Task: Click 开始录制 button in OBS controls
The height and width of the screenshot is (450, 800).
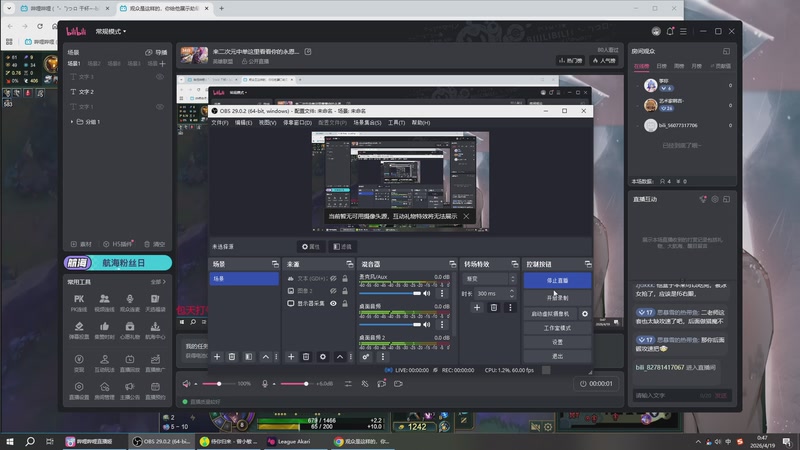Action: coord(557,297)
